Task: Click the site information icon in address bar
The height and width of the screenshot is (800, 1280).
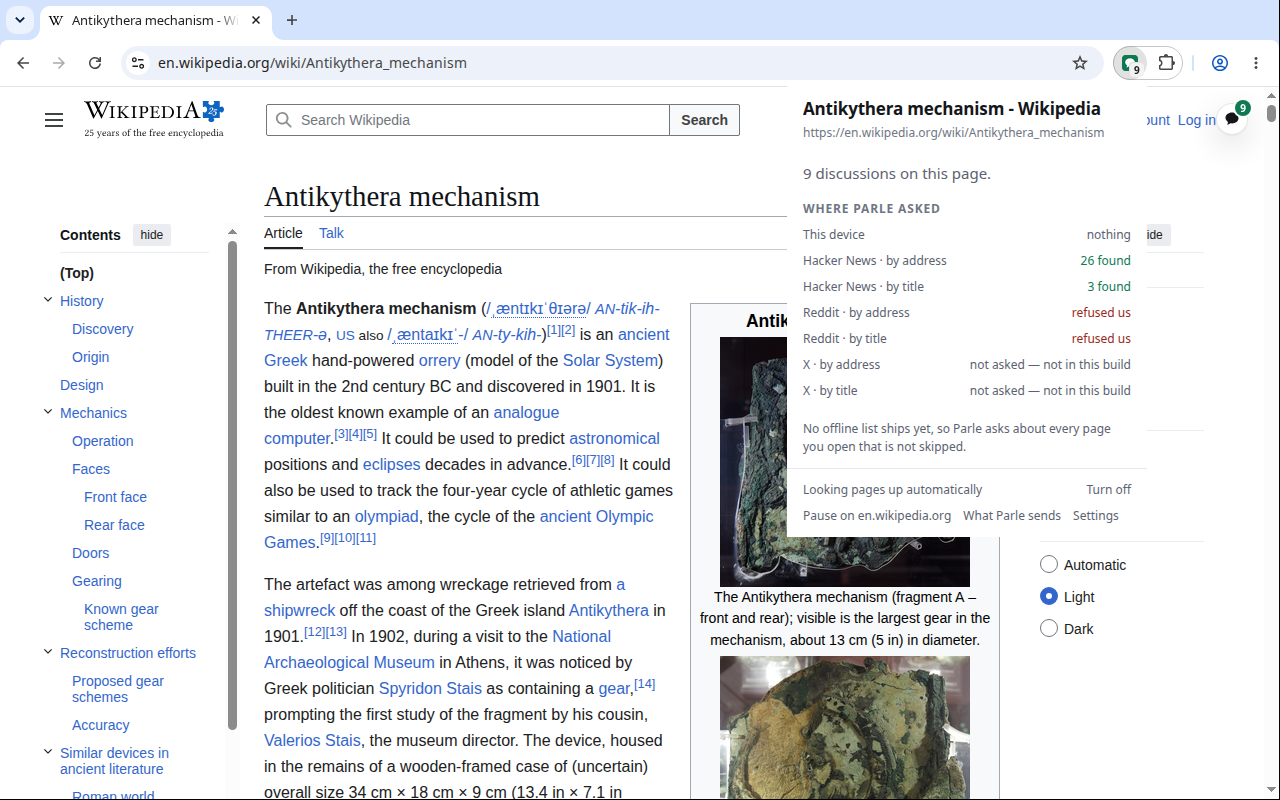Action: (x=138, y=63)
